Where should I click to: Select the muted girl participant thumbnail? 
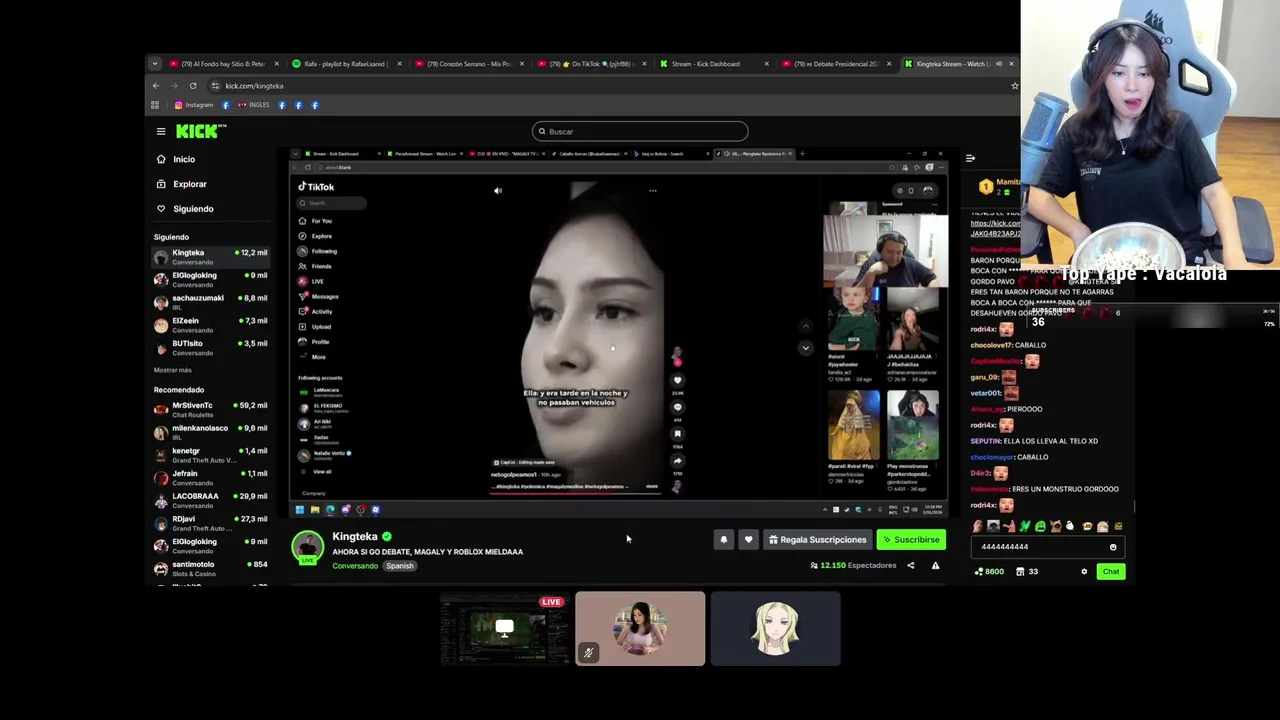coord(640,629)
